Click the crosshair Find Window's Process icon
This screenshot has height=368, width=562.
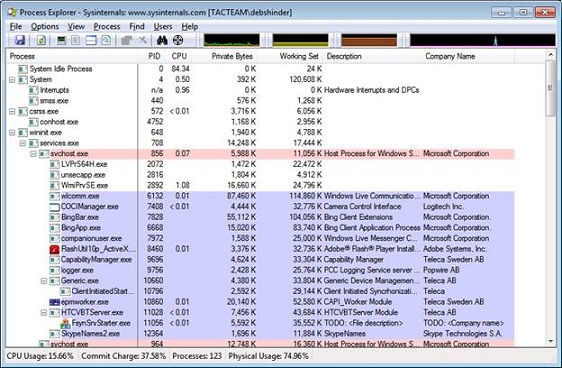point(178,40)
